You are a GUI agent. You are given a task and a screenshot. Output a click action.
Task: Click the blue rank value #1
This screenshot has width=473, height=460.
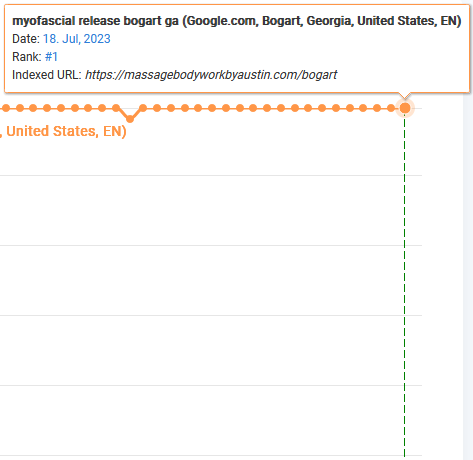click(51, 57)
